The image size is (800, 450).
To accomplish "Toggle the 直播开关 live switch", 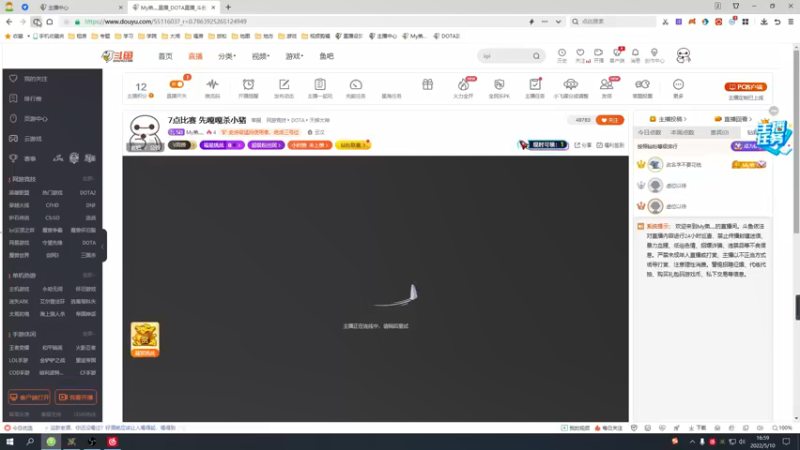I will click(177, 84).
